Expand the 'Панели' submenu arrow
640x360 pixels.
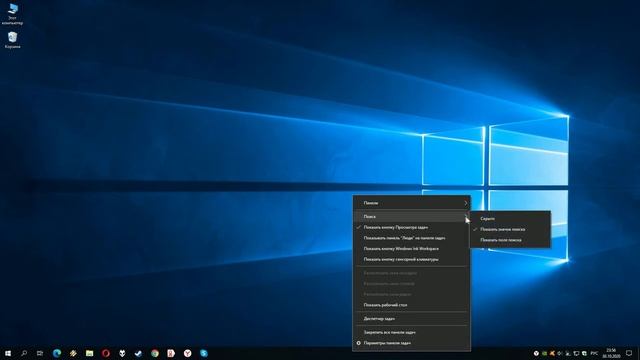[x=465, y=203]
